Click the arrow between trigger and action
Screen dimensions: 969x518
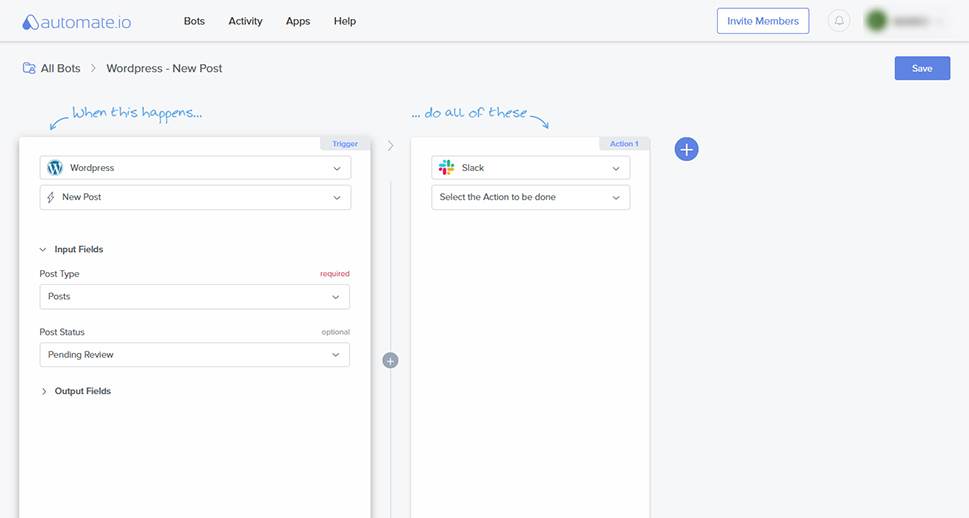click(391, 146)
